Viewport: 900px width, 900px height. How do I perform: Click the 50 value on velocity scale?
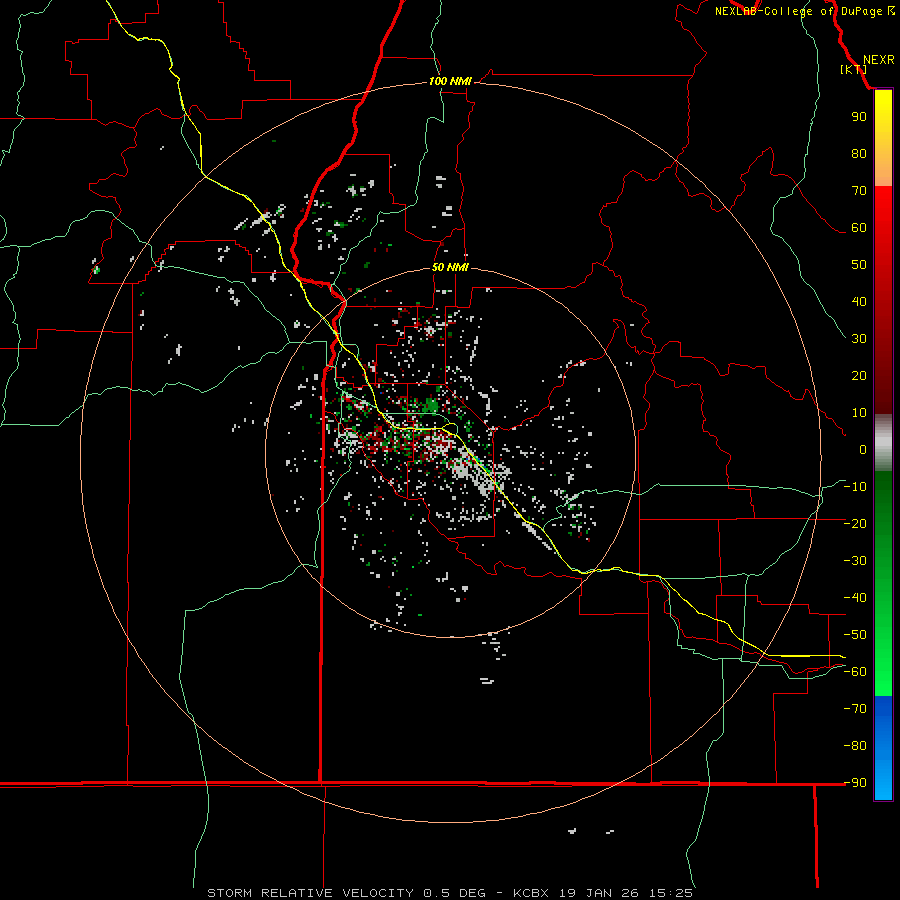[859, 265]
